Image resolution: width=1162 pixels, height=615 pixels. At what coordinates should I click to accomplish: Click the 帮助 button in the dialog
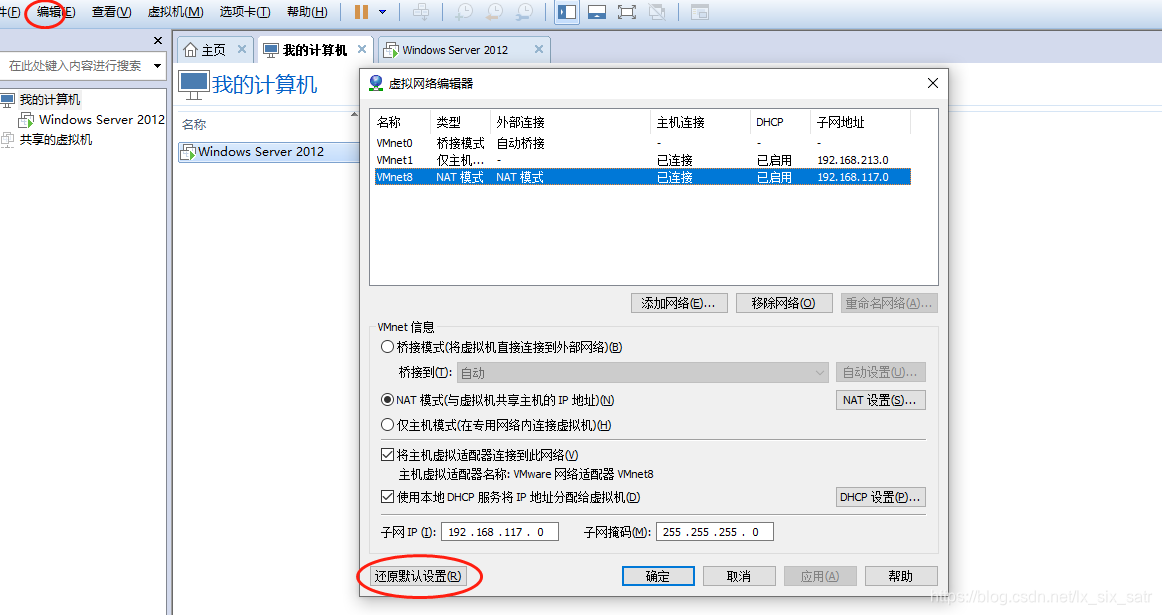(x=901, y=576)
